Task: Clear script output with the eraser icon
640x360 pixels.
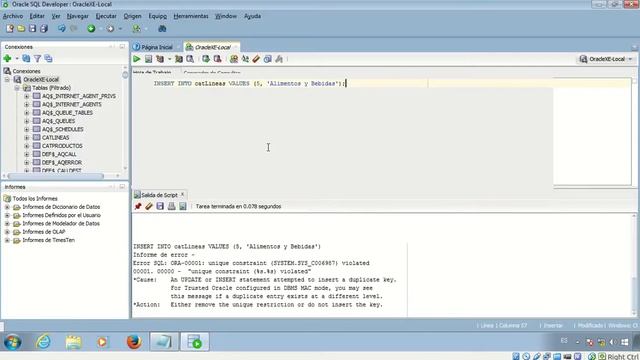Action: (149, 207)
